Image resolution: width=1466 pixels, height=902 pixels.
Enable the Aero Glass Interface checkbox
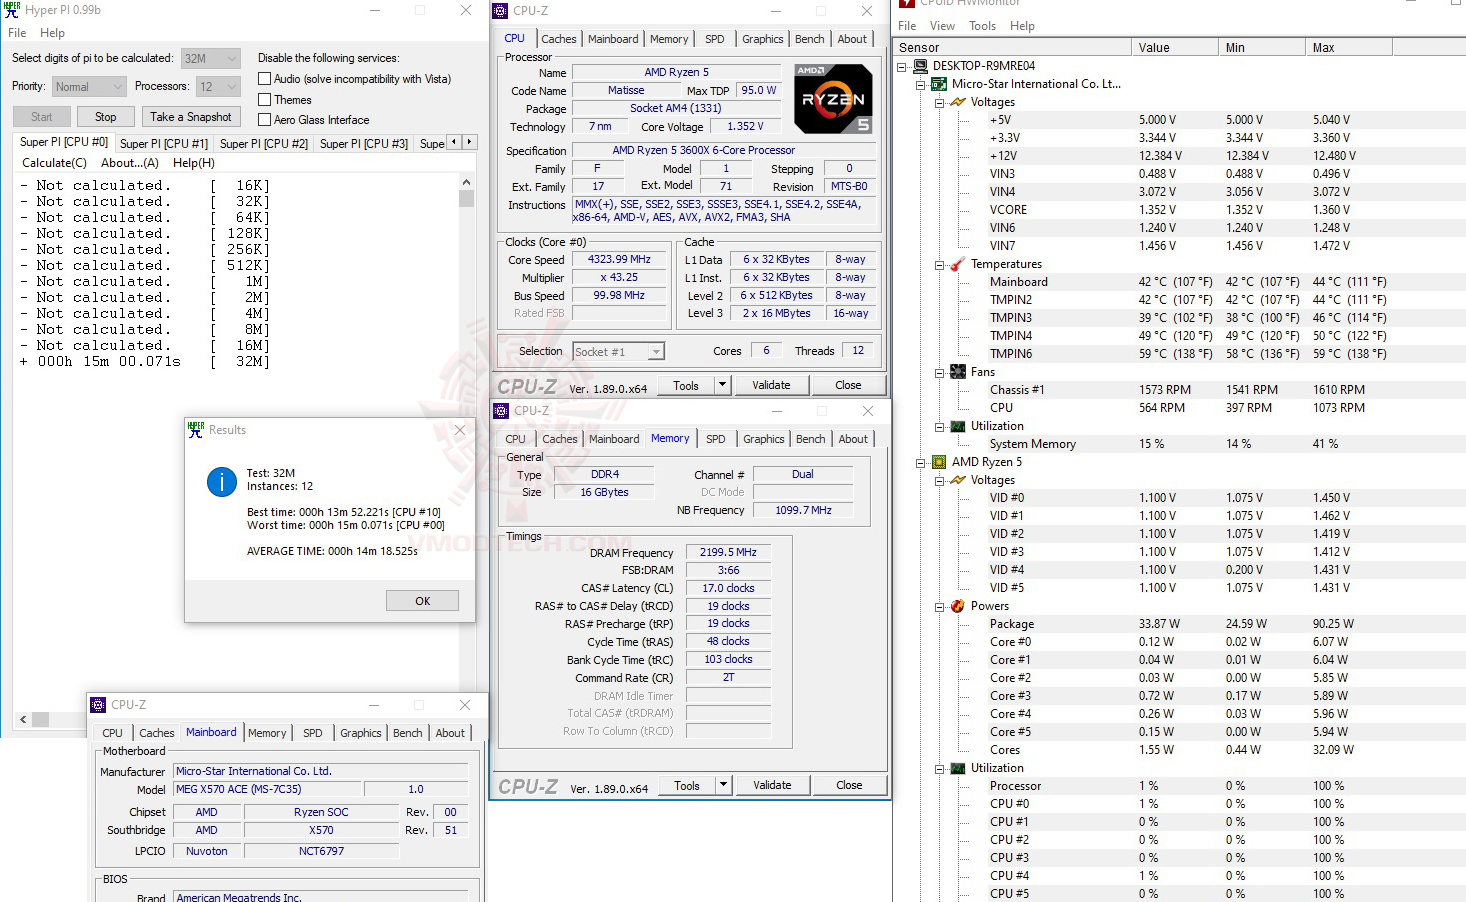tap(265, 119)
